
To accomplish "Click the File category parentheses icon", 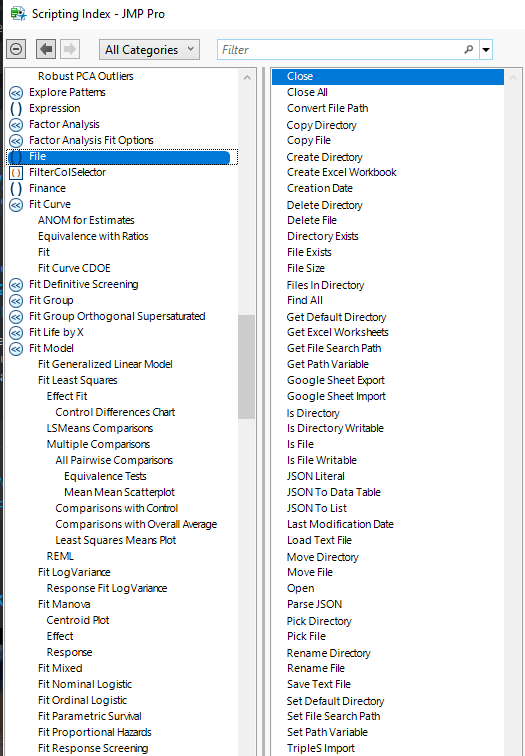I will (16, 157).
